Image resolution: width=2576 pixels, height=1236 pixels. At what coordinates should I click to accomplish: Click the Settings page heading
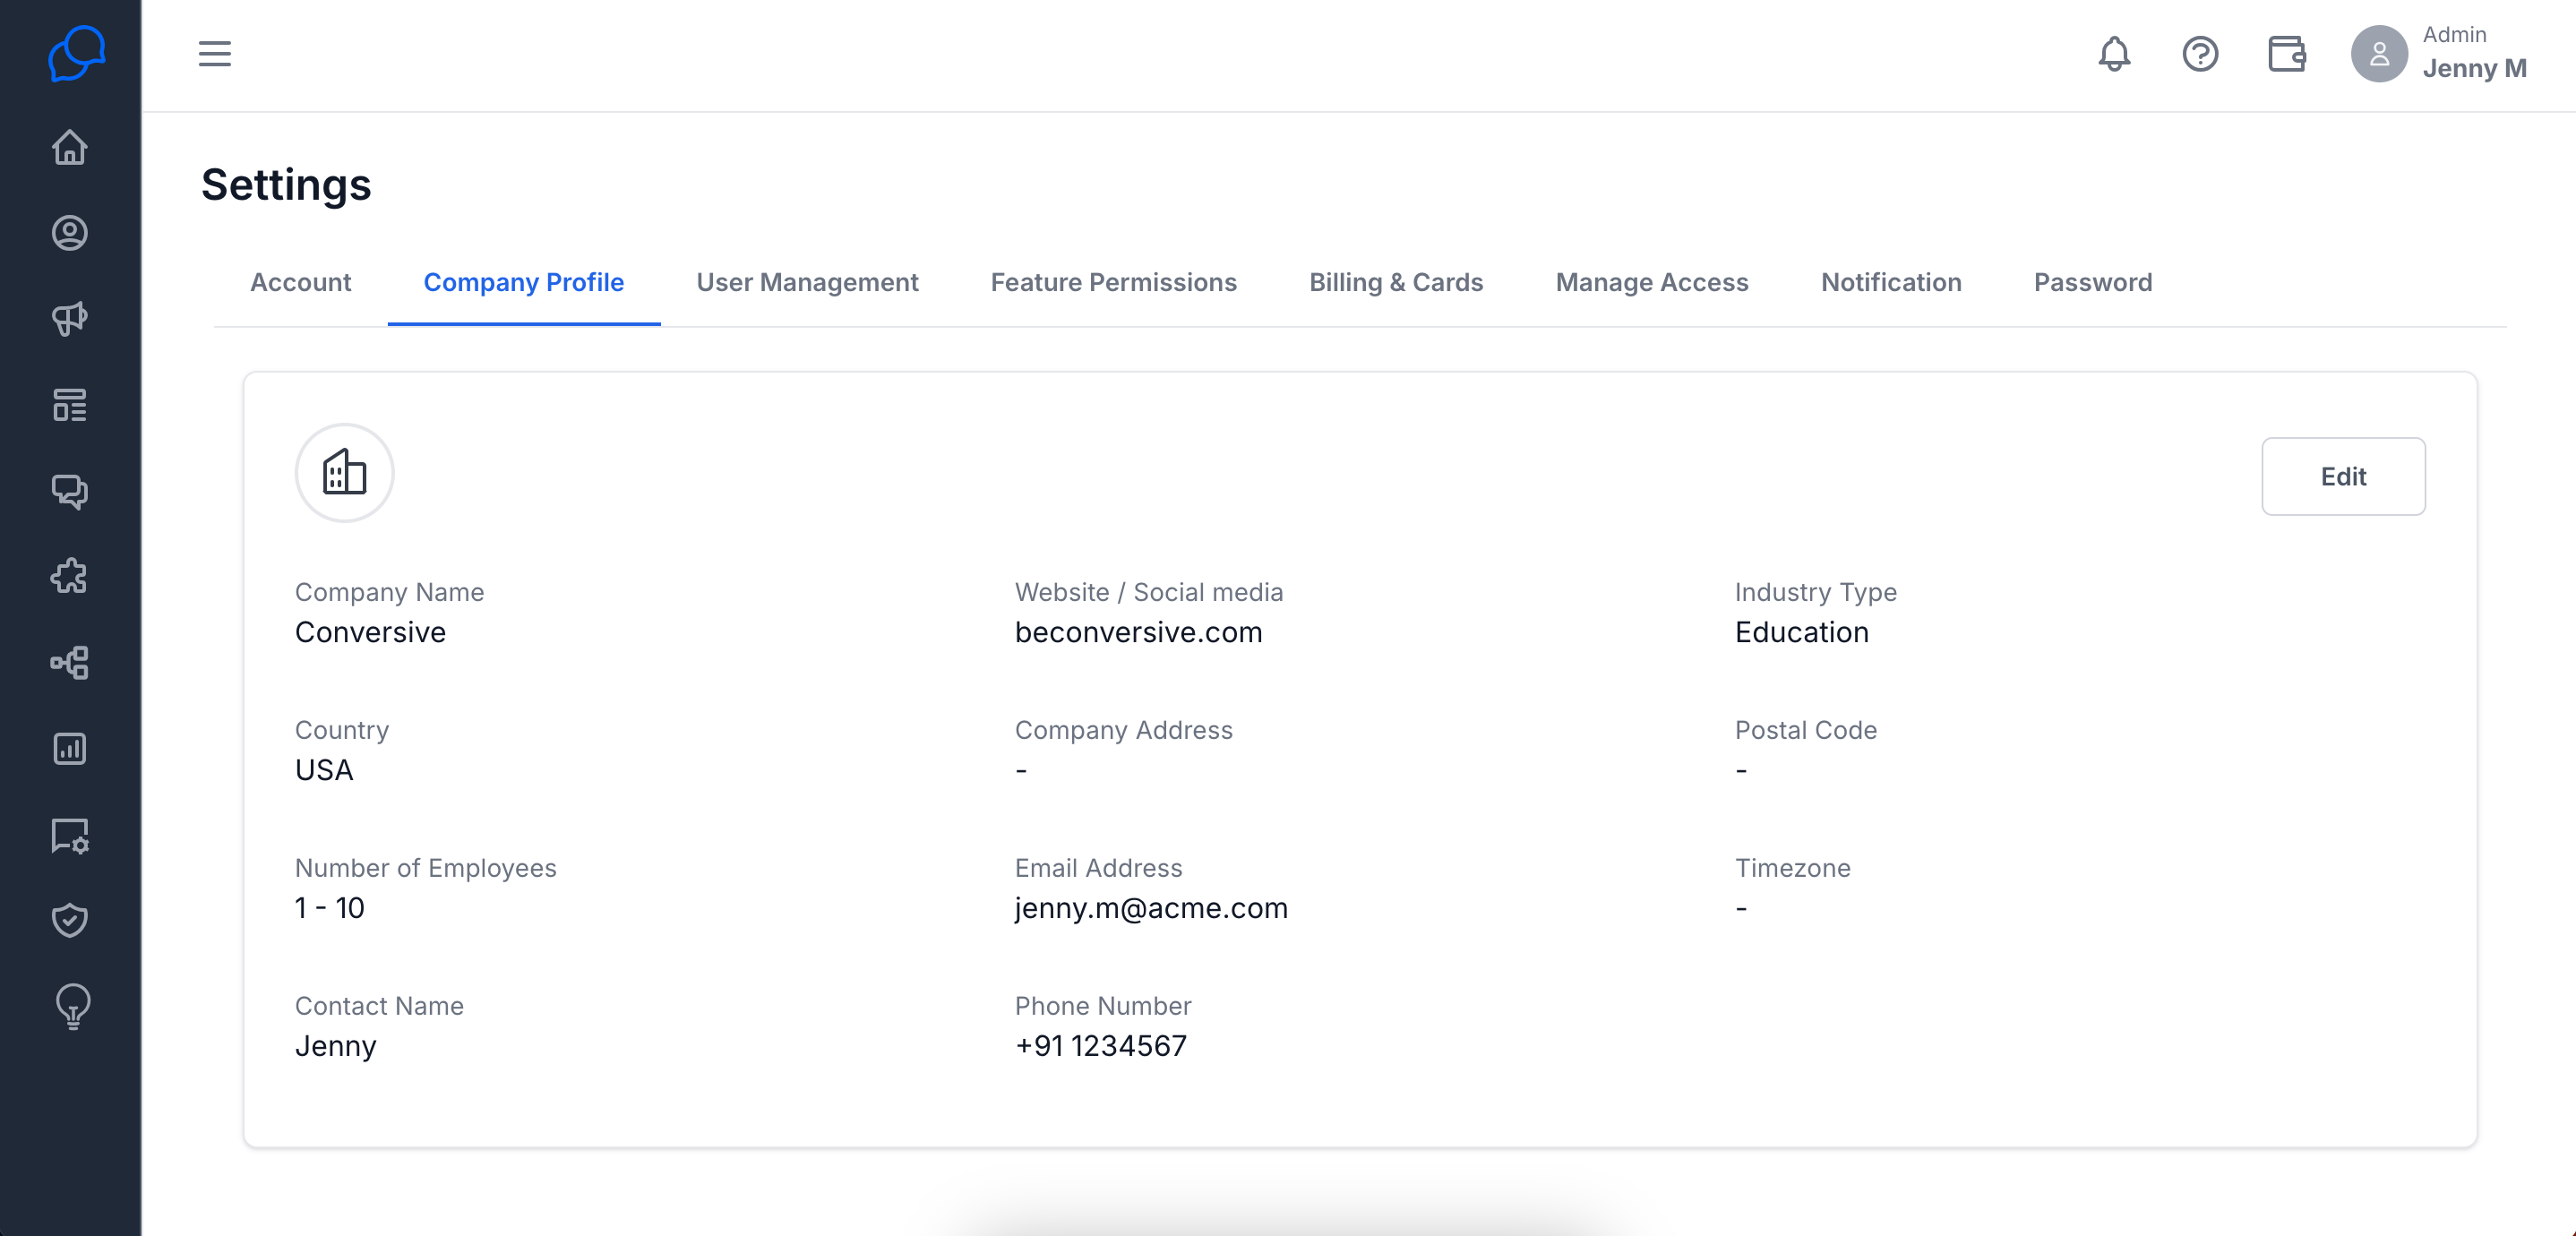coord(286,184)
